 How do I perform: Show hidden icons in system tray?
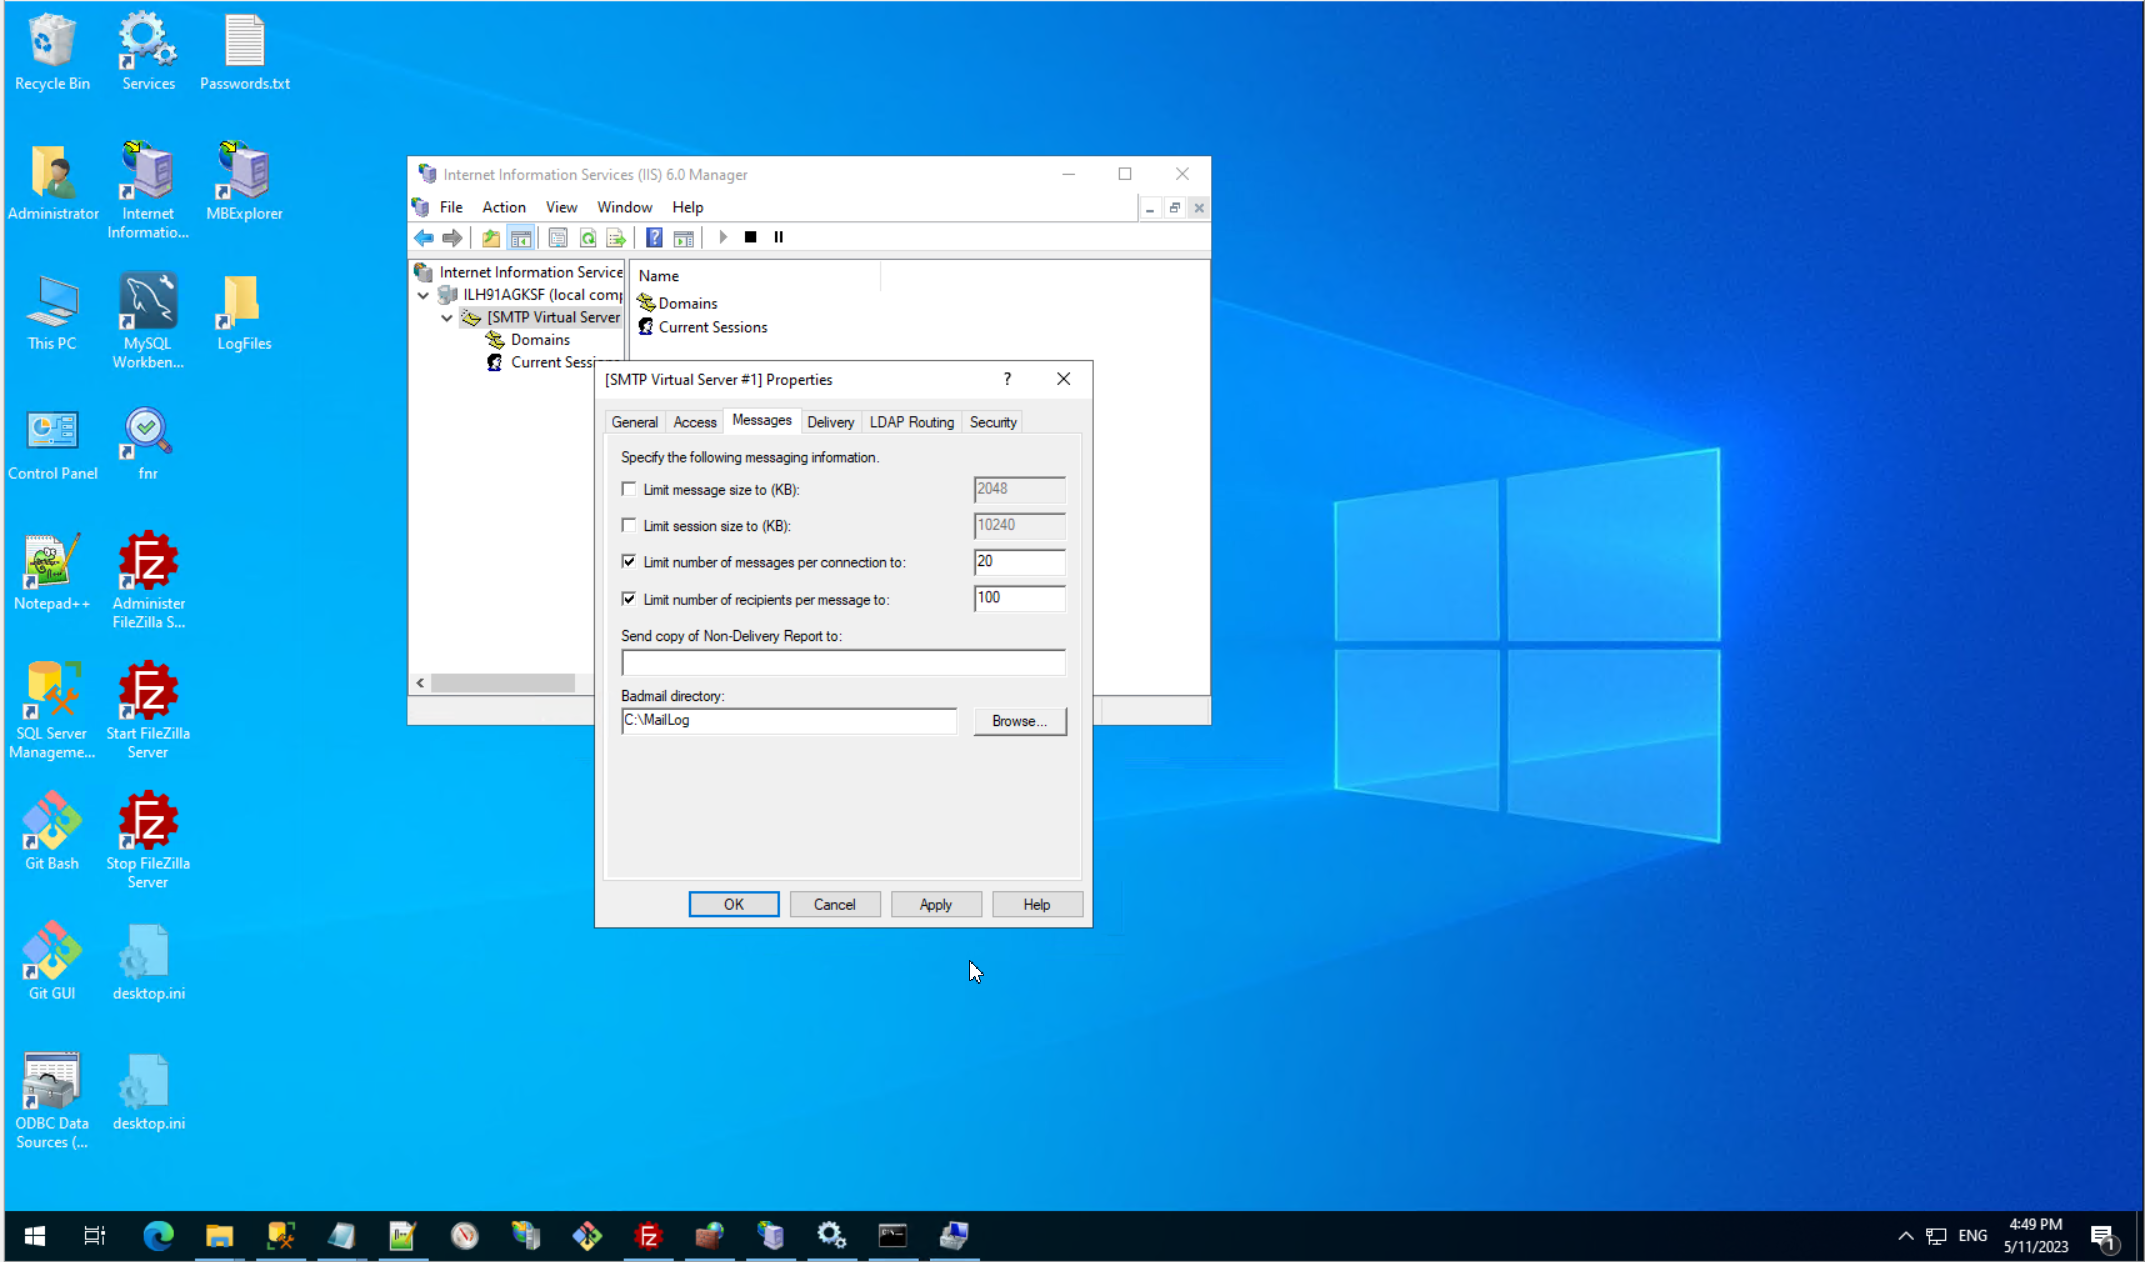1905,1236
